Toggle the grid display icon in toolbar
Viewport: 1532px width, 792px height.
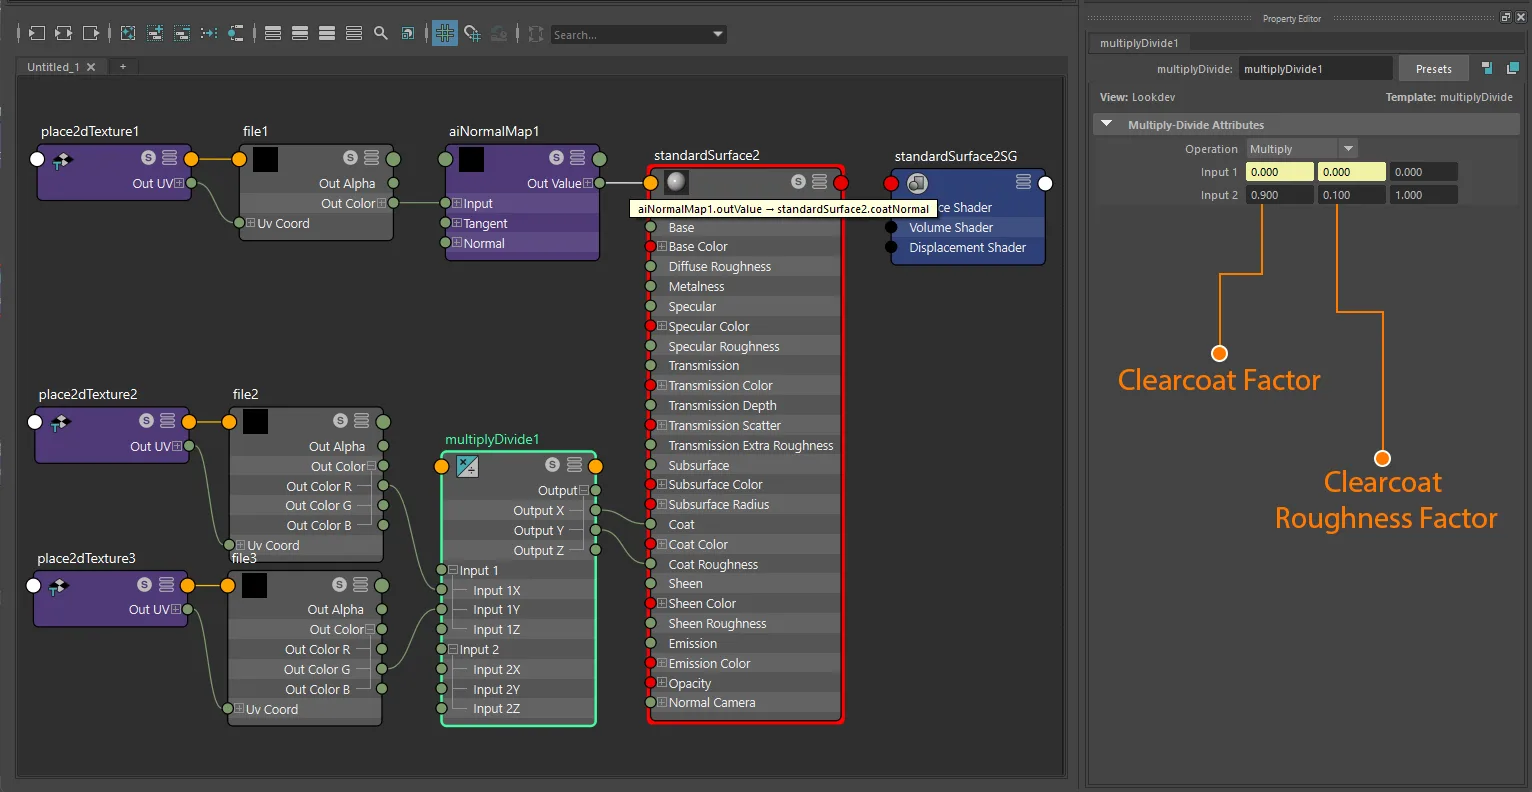(x=445, y=33)
